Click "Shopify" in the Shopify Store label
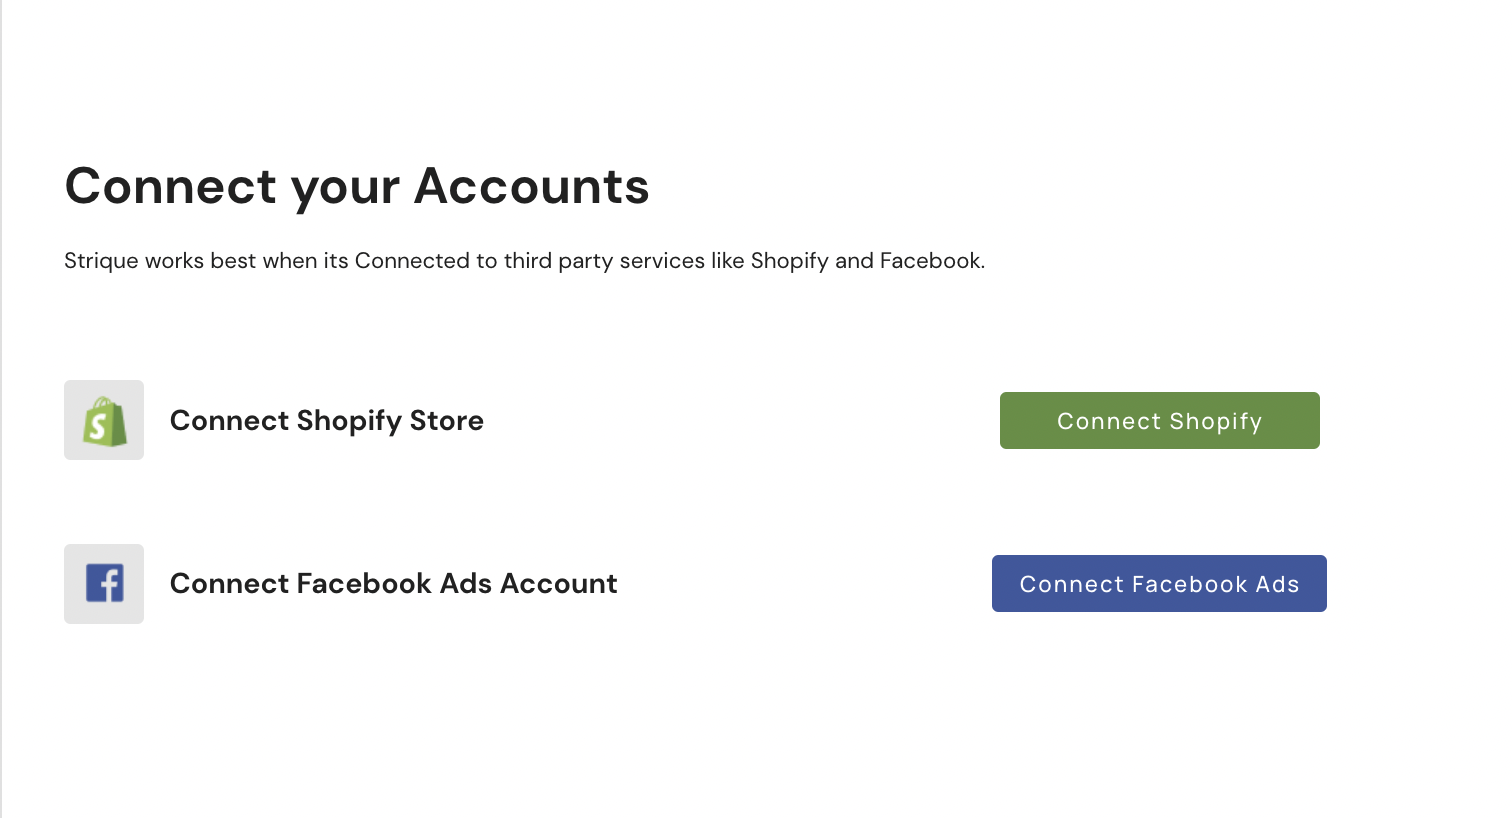Viewport: 1512px width, 818px height. pos(349,421)
